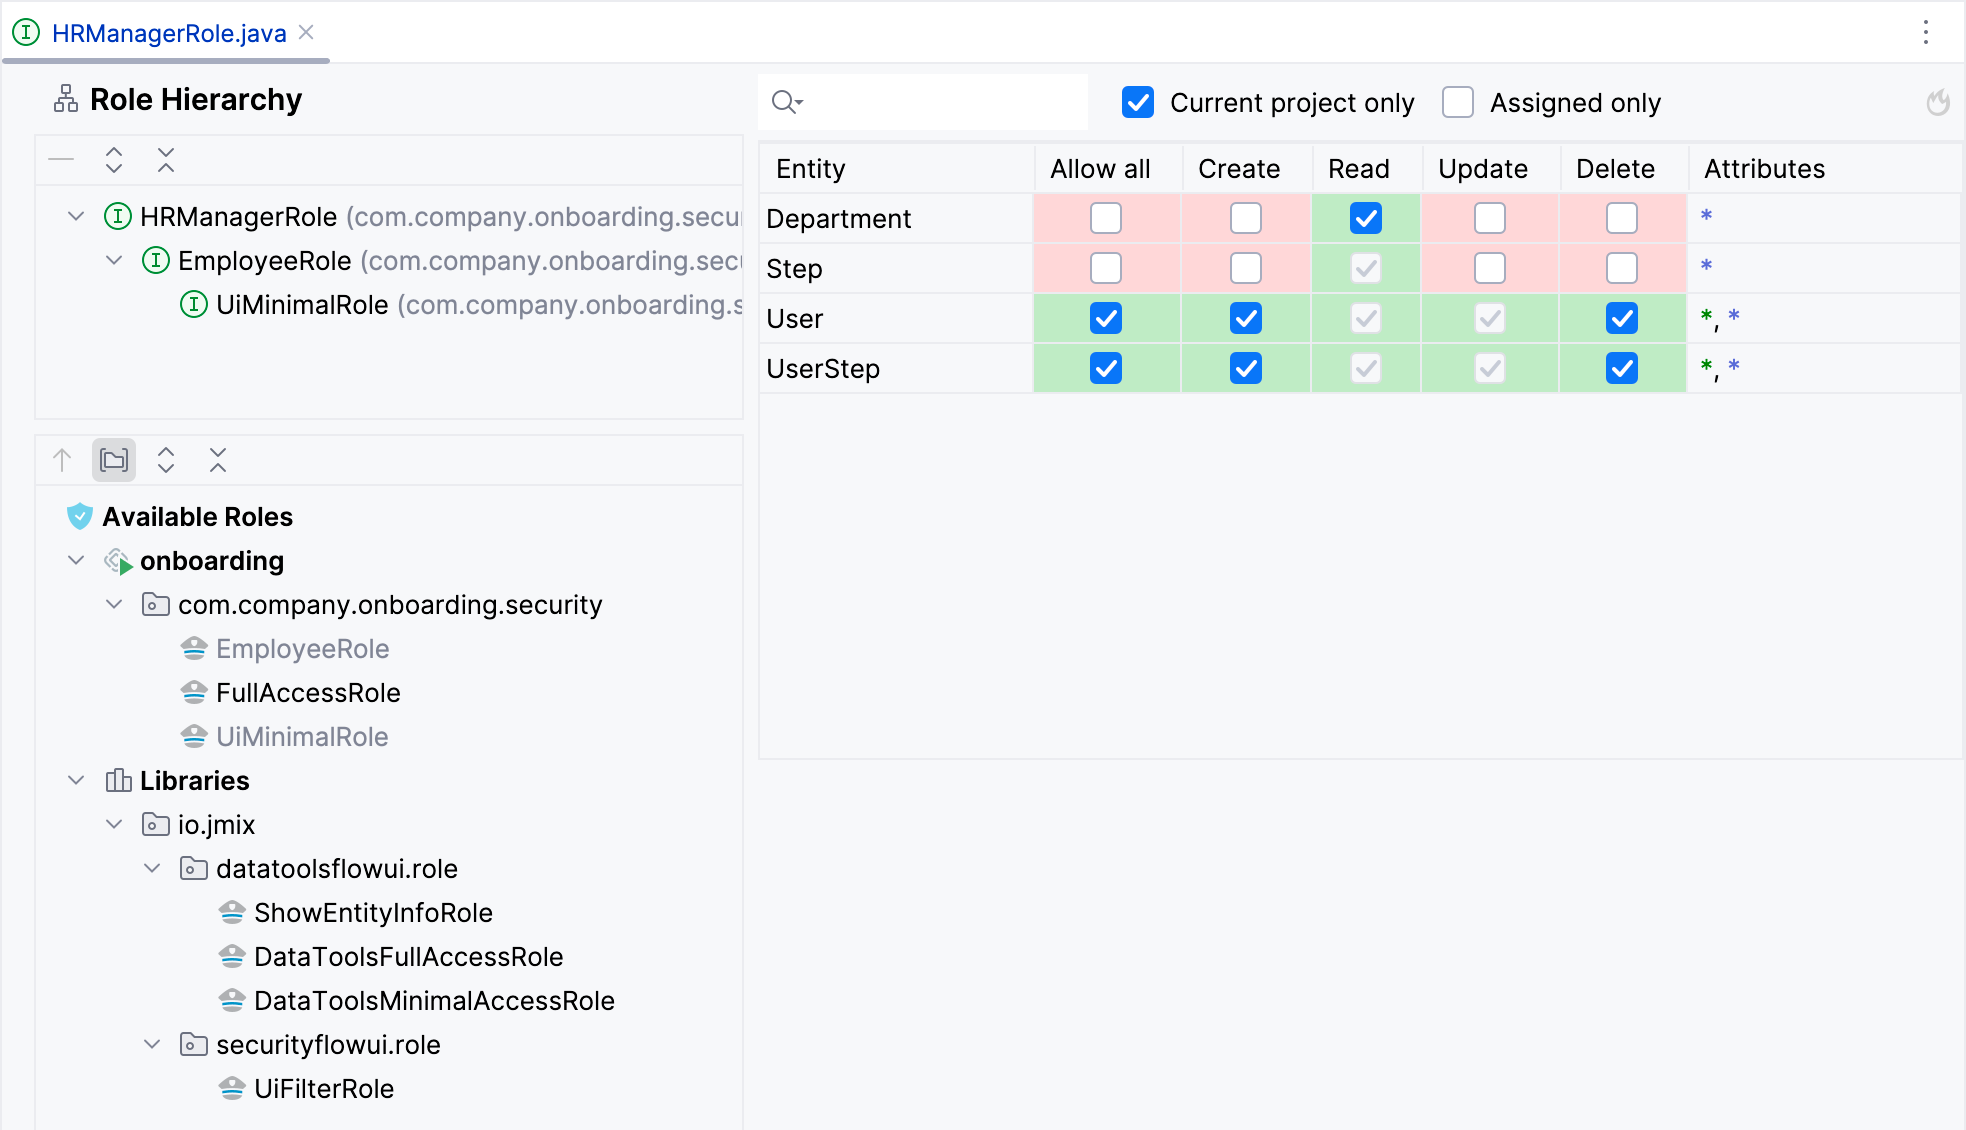The height and width of the screenshot is (1130, 1966).
Task: Check Create permission for Department
Action: pyautogui.click(x=1245, y=218)
